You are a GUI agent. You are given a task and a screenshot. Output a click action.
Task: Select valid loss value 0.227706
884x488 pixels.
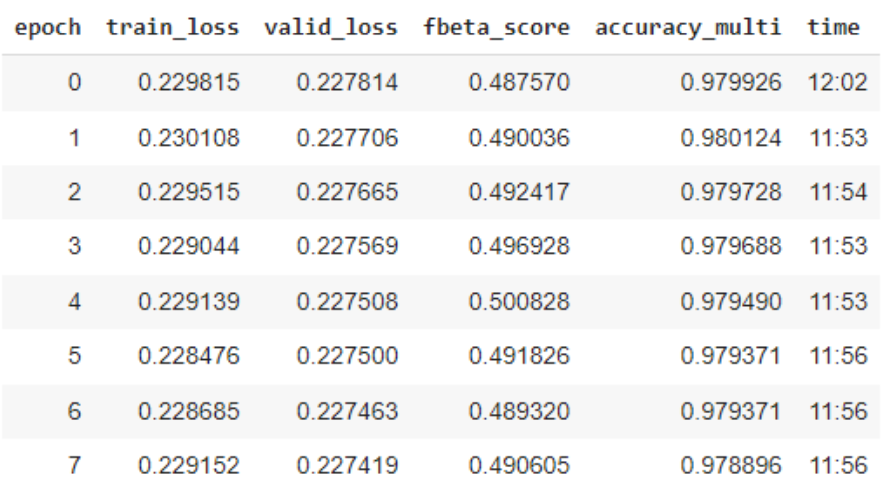pos(347,138)
